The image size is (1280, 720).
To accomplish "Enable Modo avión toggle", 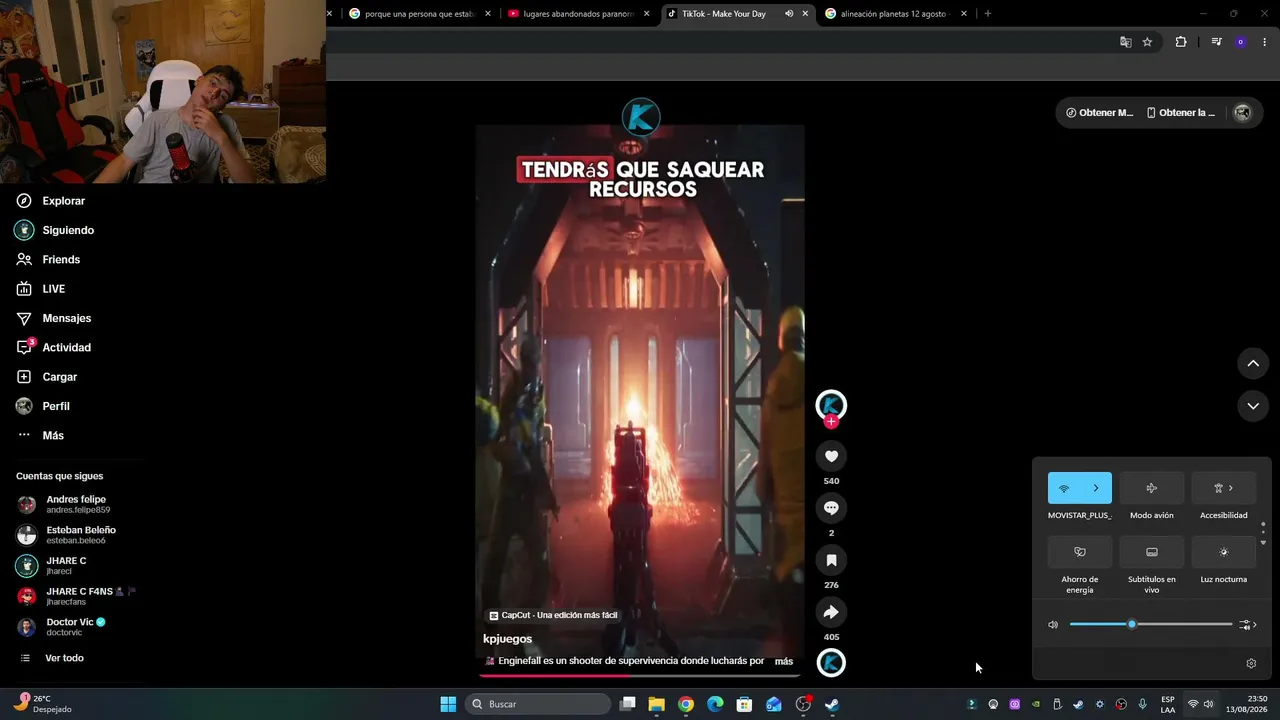I will [1152, 488].
